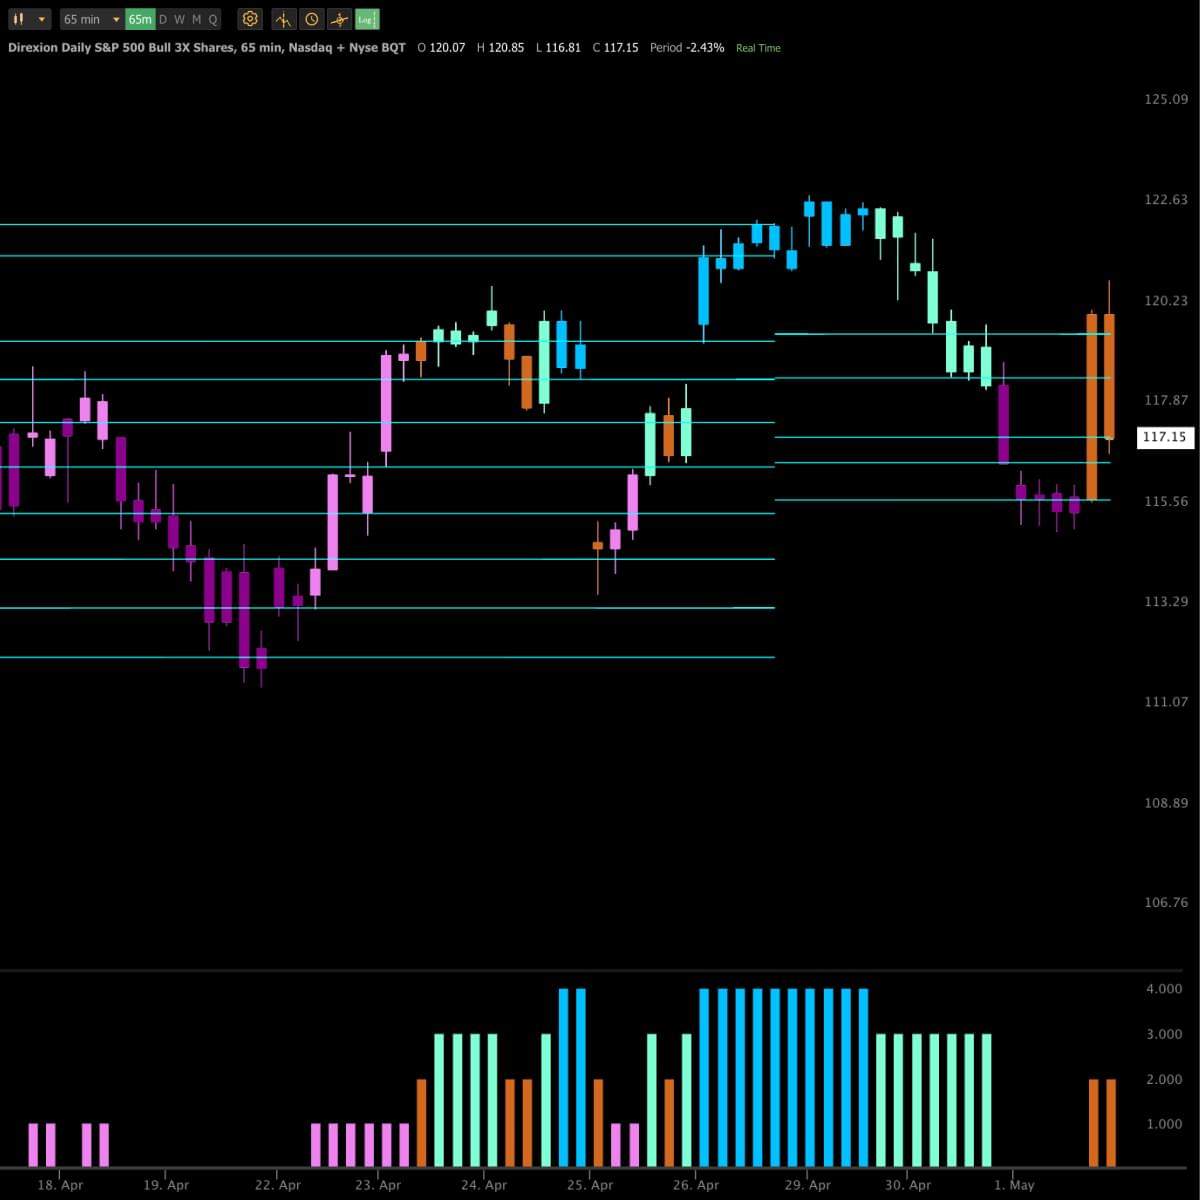Select the Monthly timeframe tab
The image size is (1200, 1200).
point(196,19)
